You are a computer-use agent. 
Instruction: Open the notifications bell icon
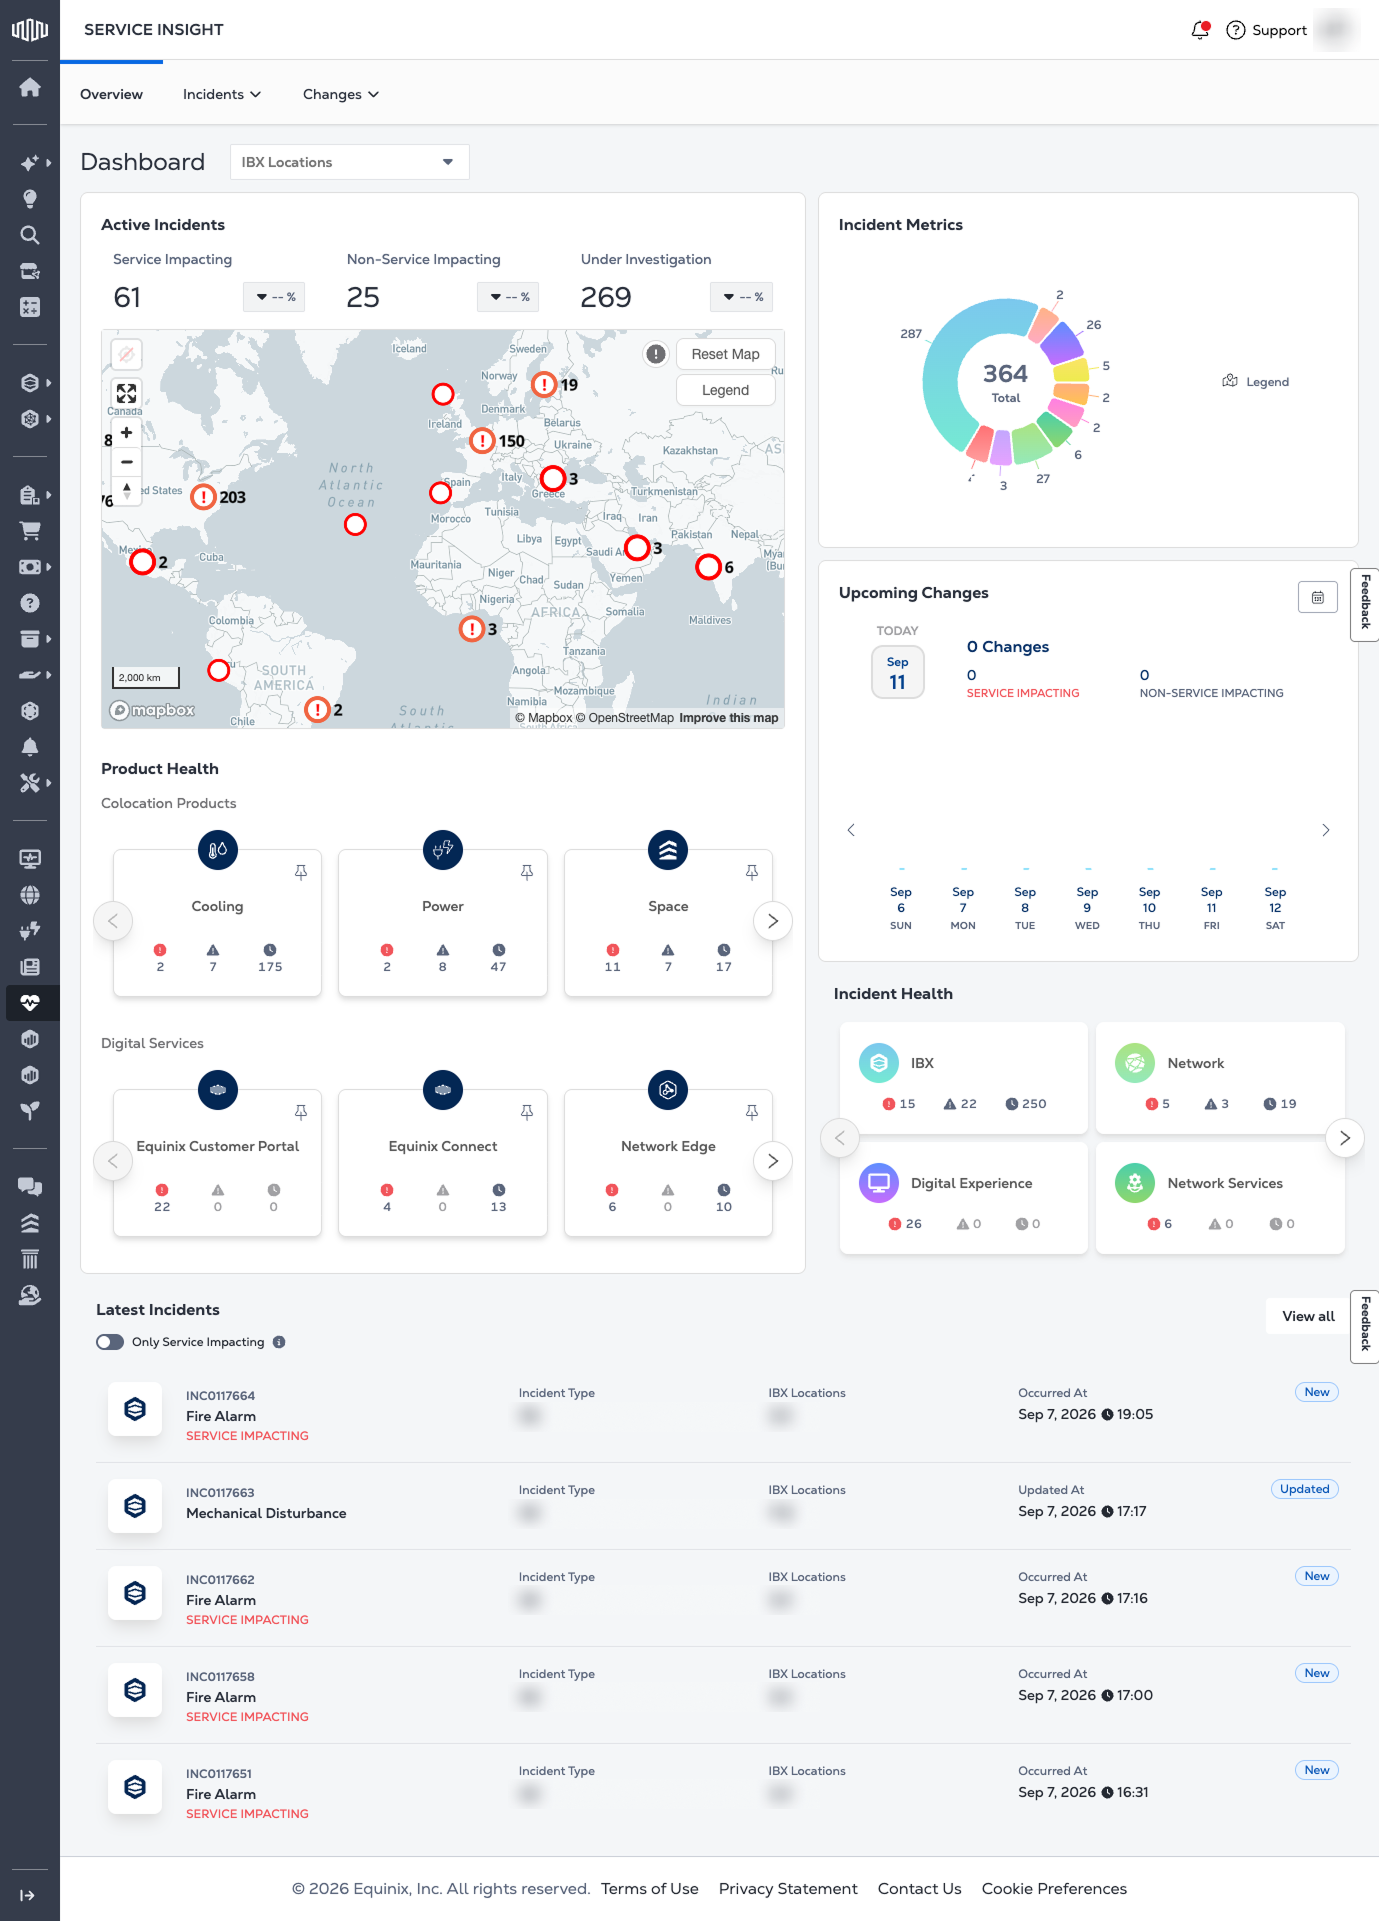pyautogui.click(x=1200, y=30)
